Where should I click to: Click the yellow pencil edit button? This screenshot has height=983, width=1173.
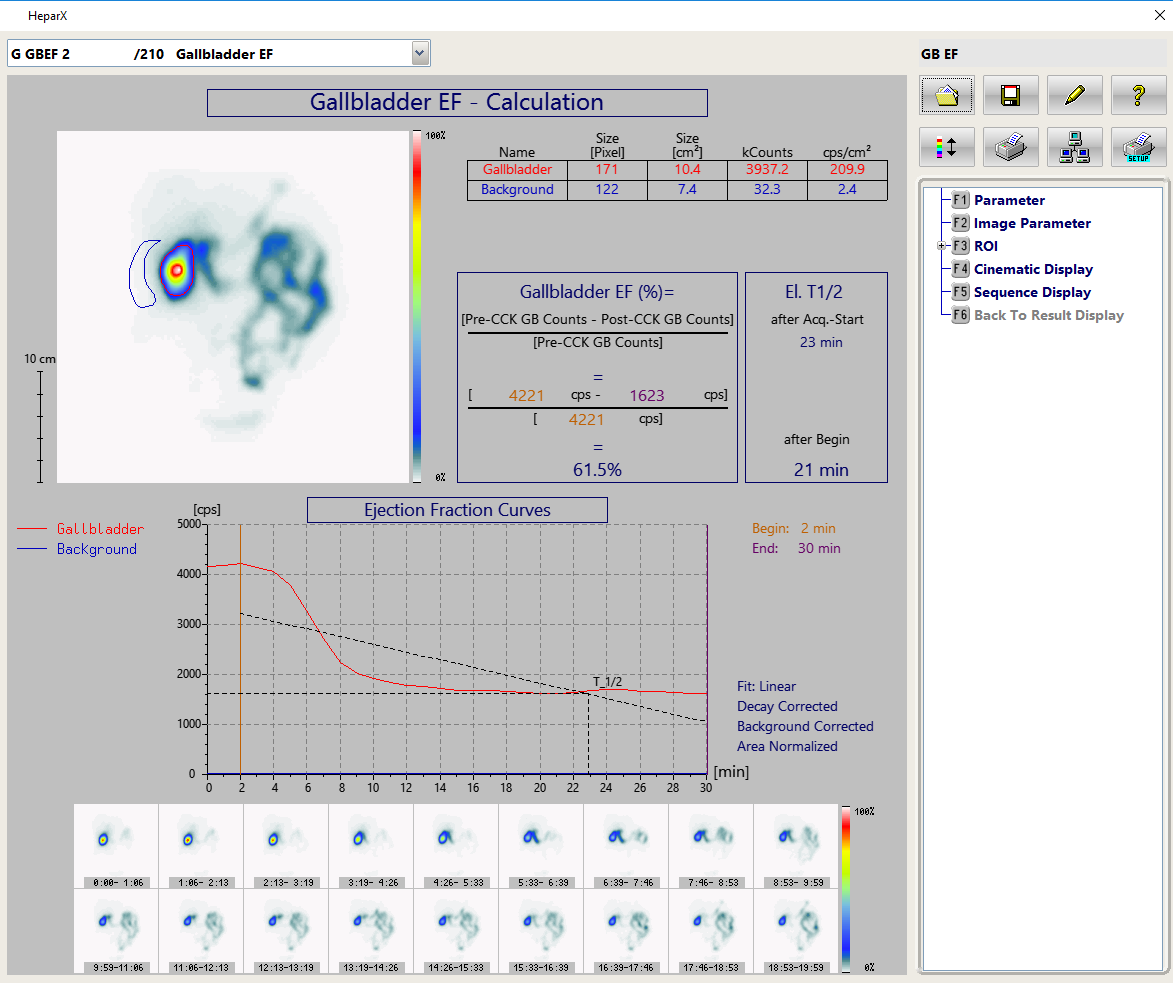click(x=1075, y=95)
